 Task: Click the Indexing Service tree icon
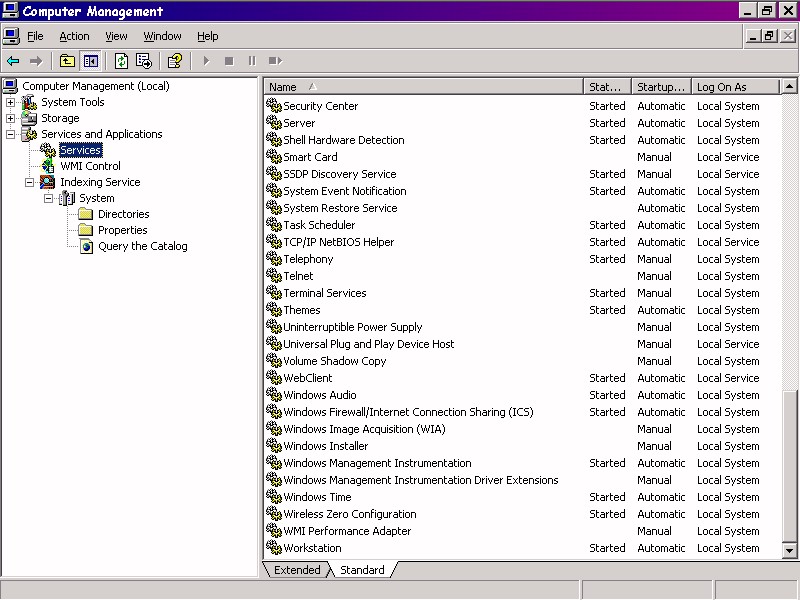click(47, 182)
